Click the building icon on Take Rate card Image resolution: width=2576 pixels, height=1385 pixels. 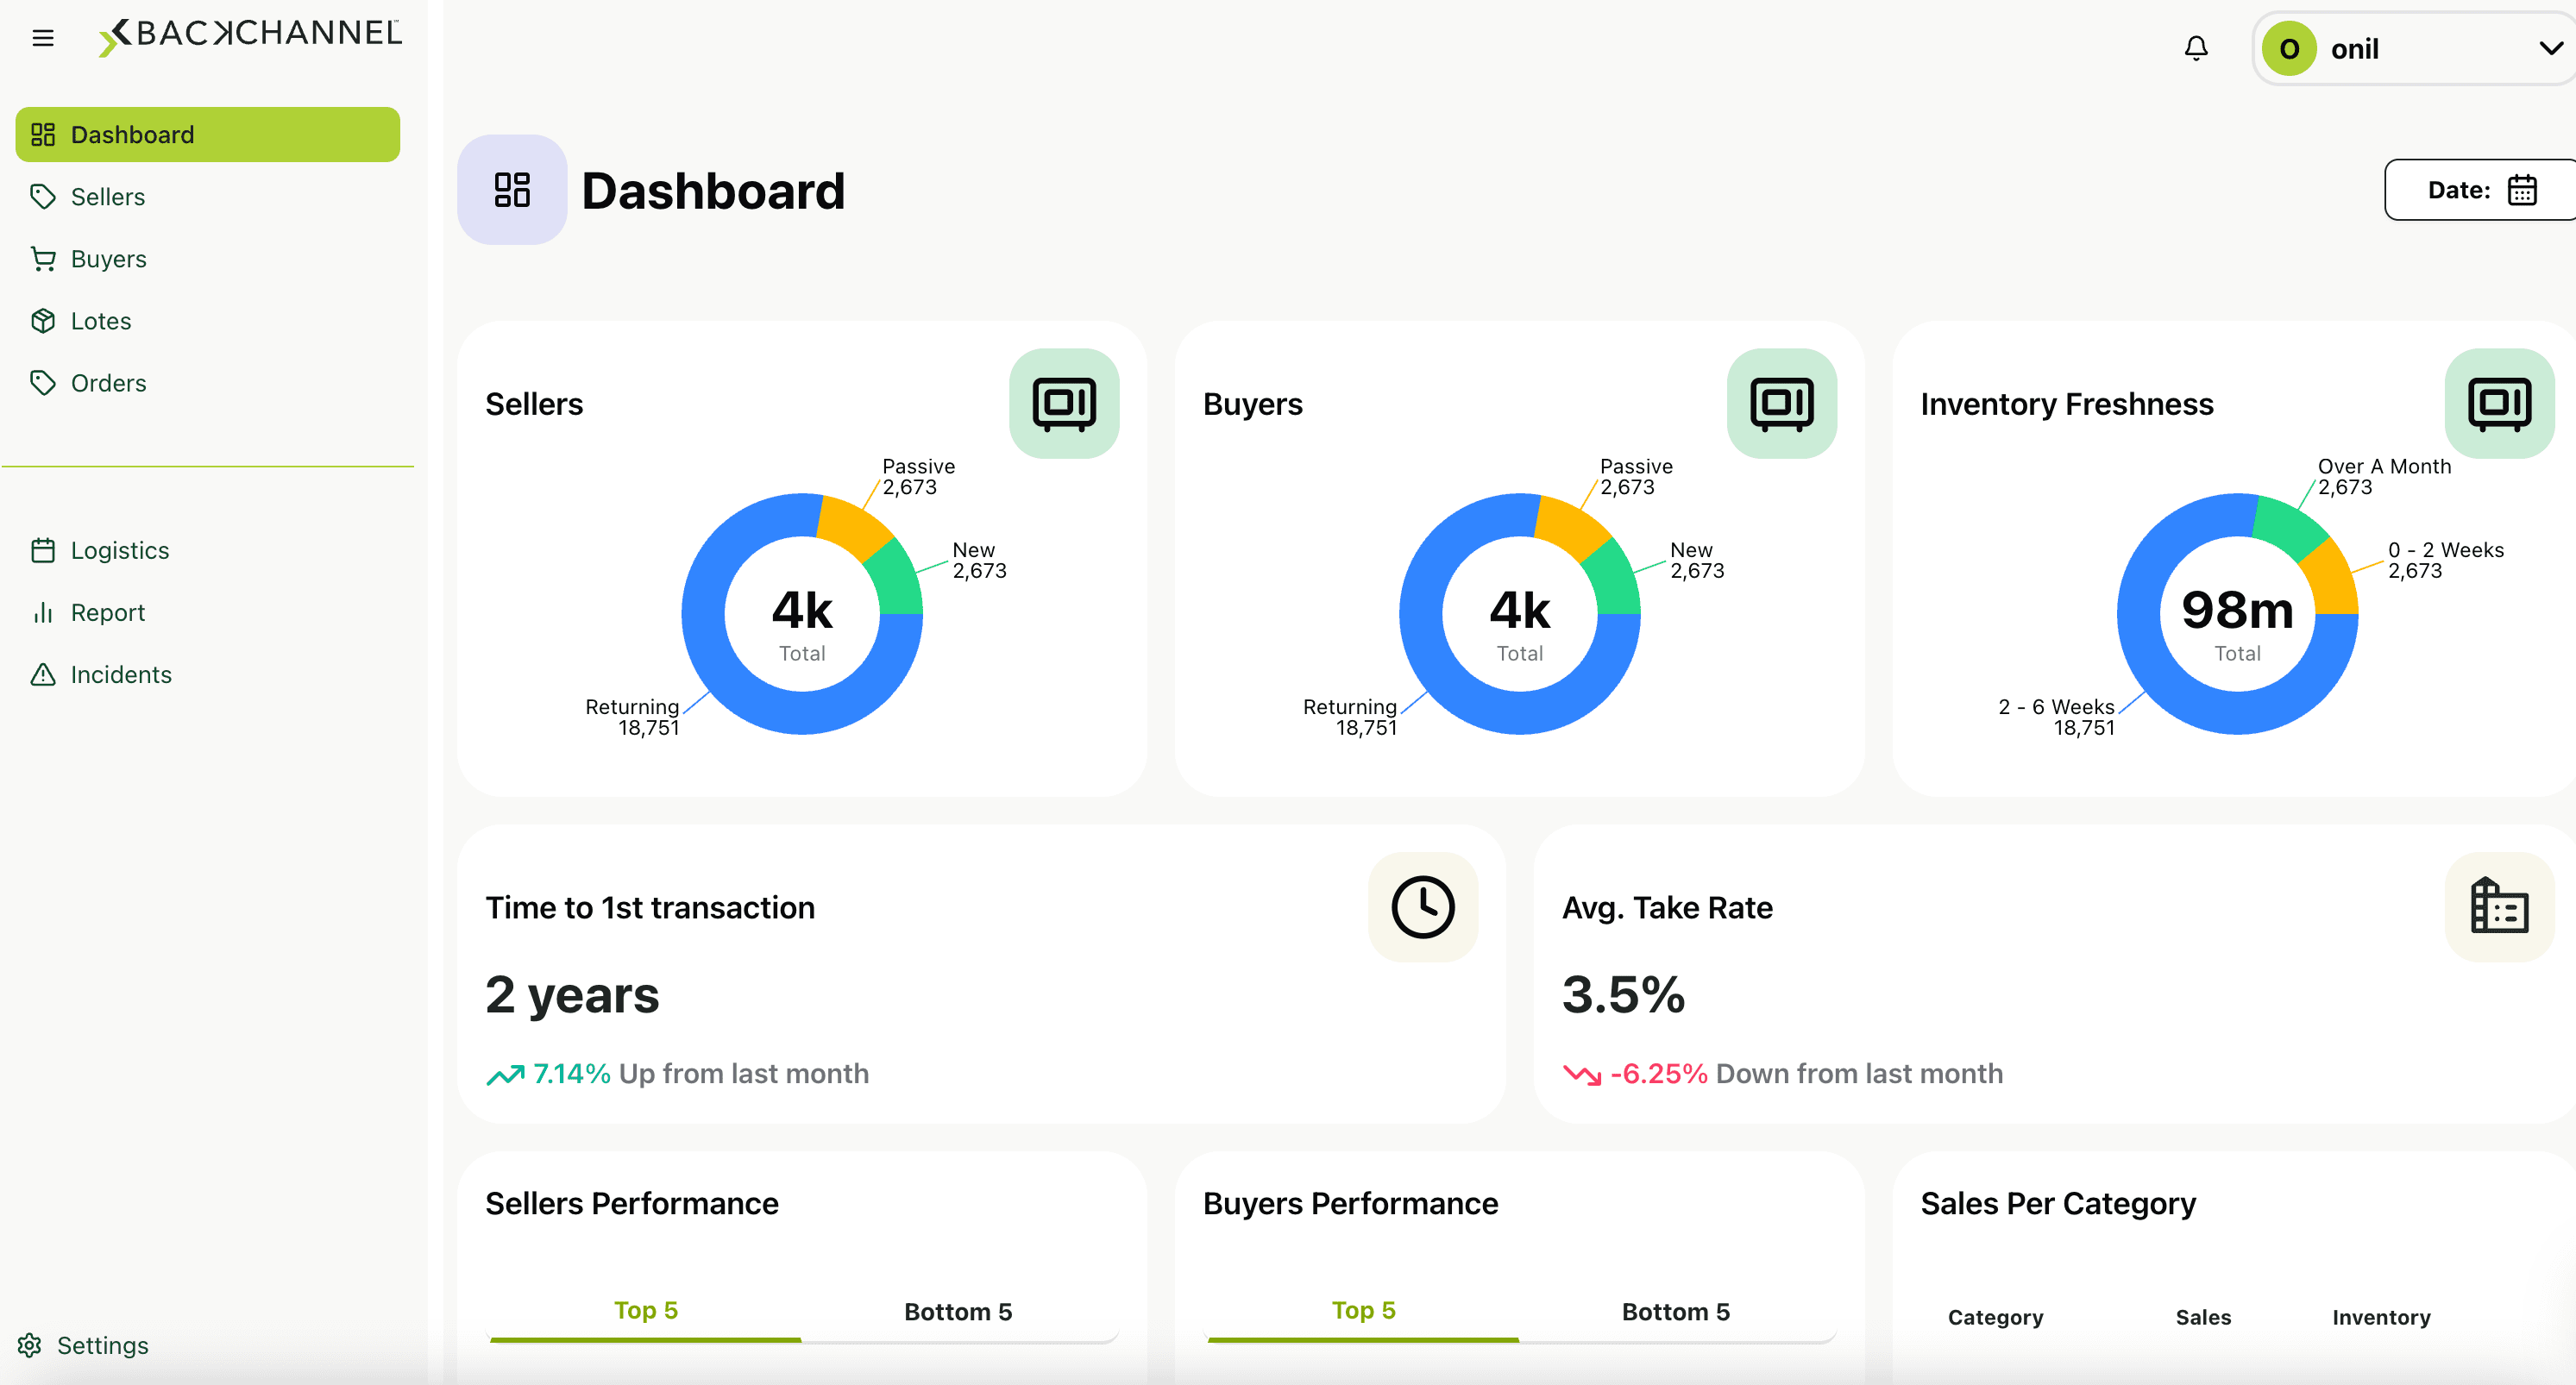tap(2498, 907)
